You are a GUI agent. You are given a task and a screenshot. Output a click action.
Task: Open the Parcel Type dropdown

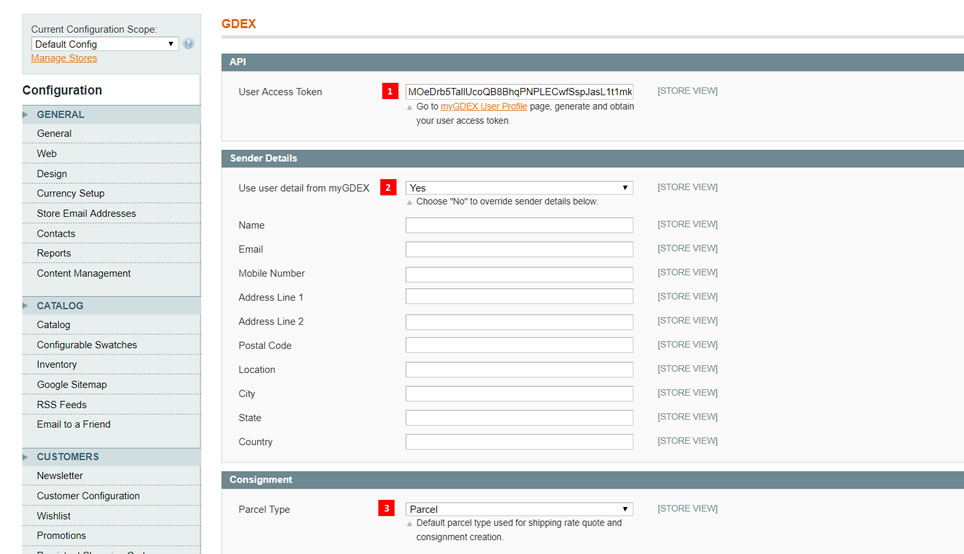(x=520, y=509)
